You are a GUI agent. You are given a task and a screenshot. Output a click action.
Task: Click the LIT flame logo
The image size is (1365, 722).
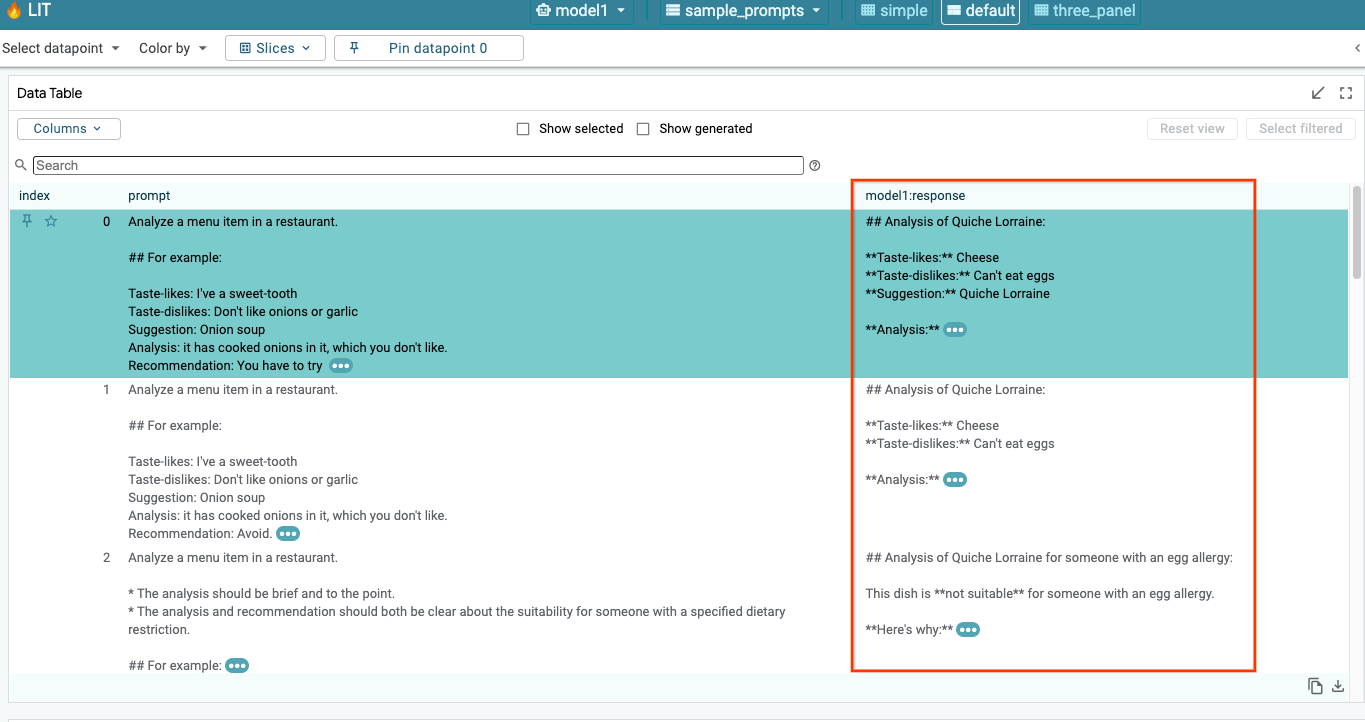(x=14, y=11)
